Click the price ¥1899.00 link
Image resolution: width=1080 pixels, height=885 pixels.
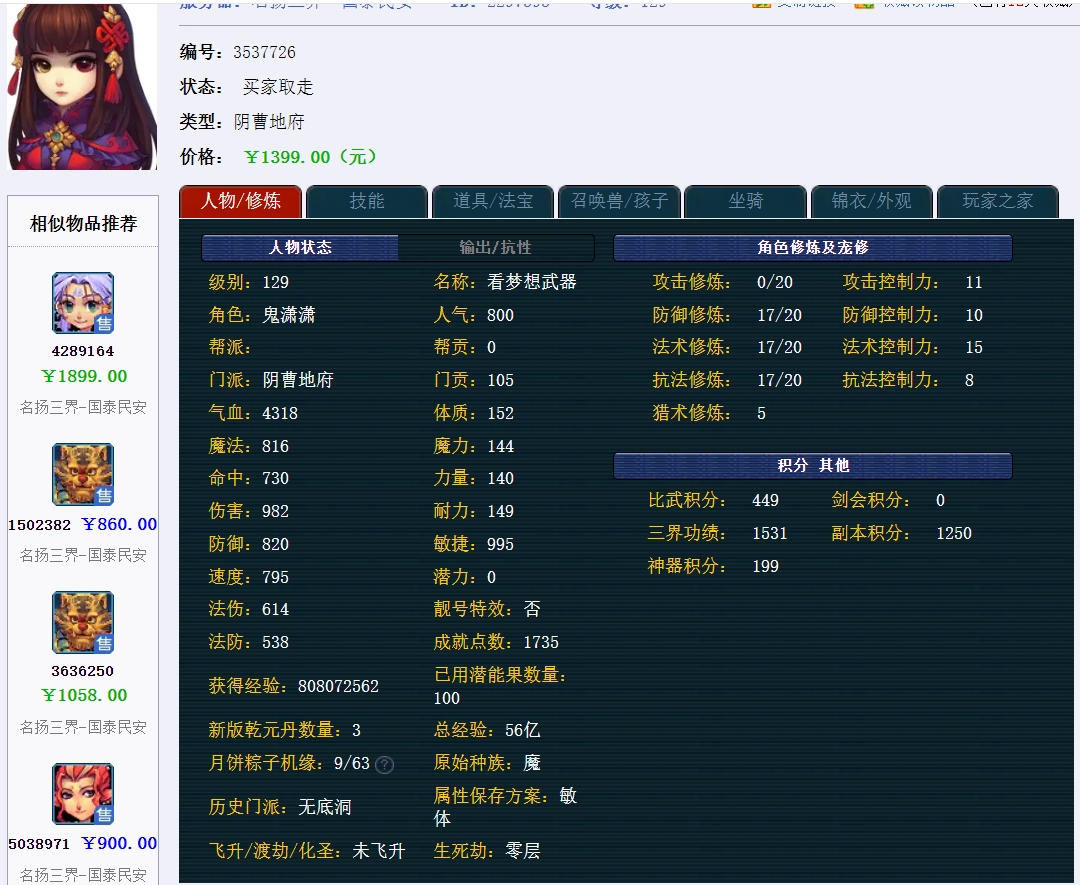pos(84,376)
